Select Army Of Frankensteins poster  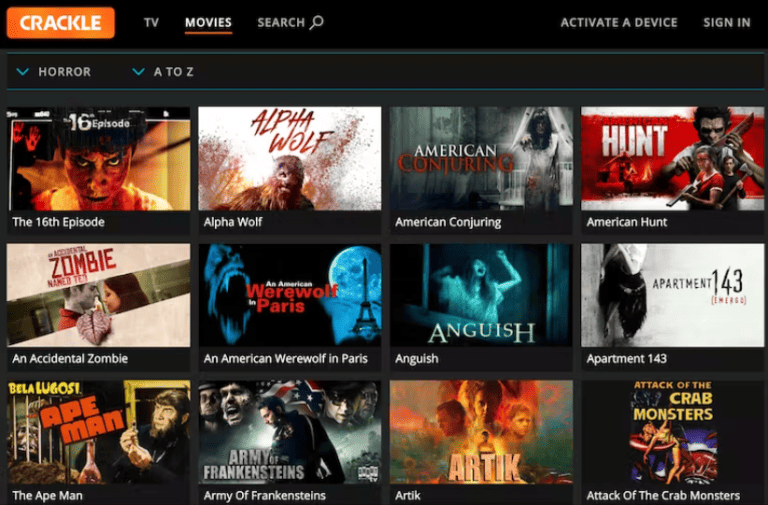(x=289, y=432)
